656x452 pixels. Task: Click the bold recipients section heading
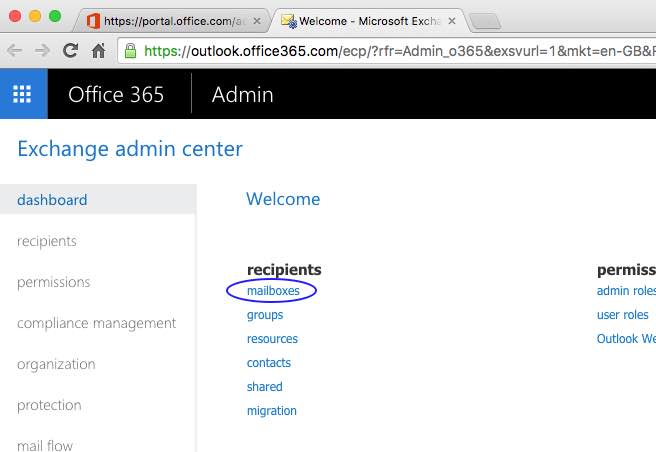(x=284, y=270)
